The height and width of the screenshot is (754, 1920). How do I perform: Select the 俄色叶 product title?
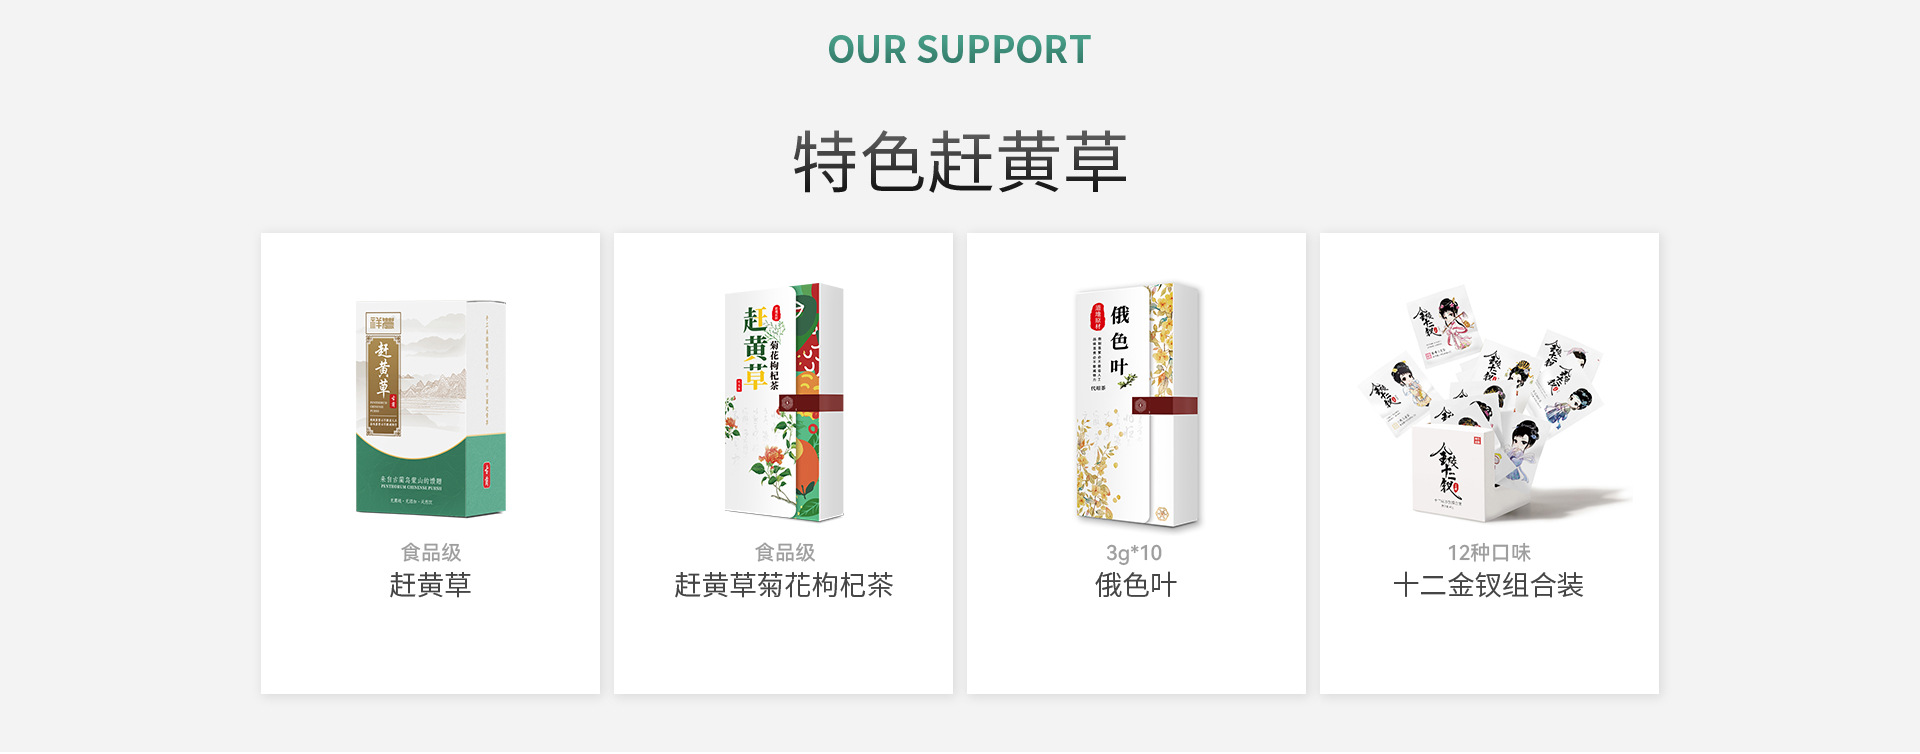point(1136,585)
